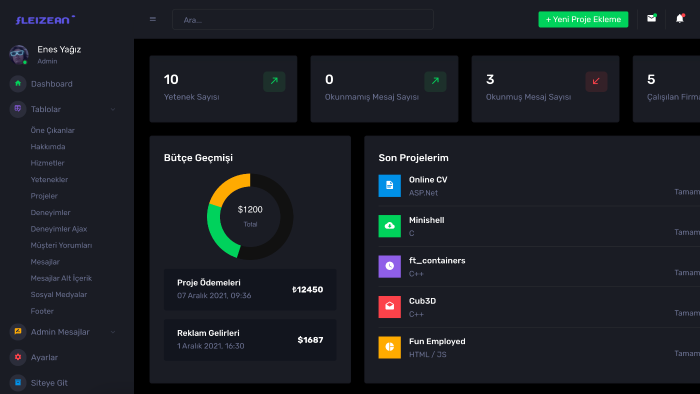The image size is (700, 394).
Task: Go to Mesajlar page
Action: [45, 262]
